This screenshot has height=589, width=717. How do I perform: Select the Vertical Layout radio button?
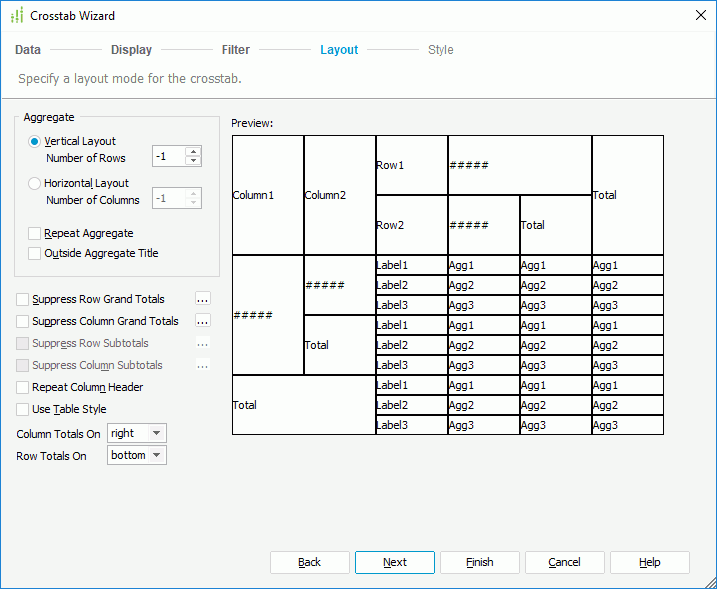pos(34,141)
